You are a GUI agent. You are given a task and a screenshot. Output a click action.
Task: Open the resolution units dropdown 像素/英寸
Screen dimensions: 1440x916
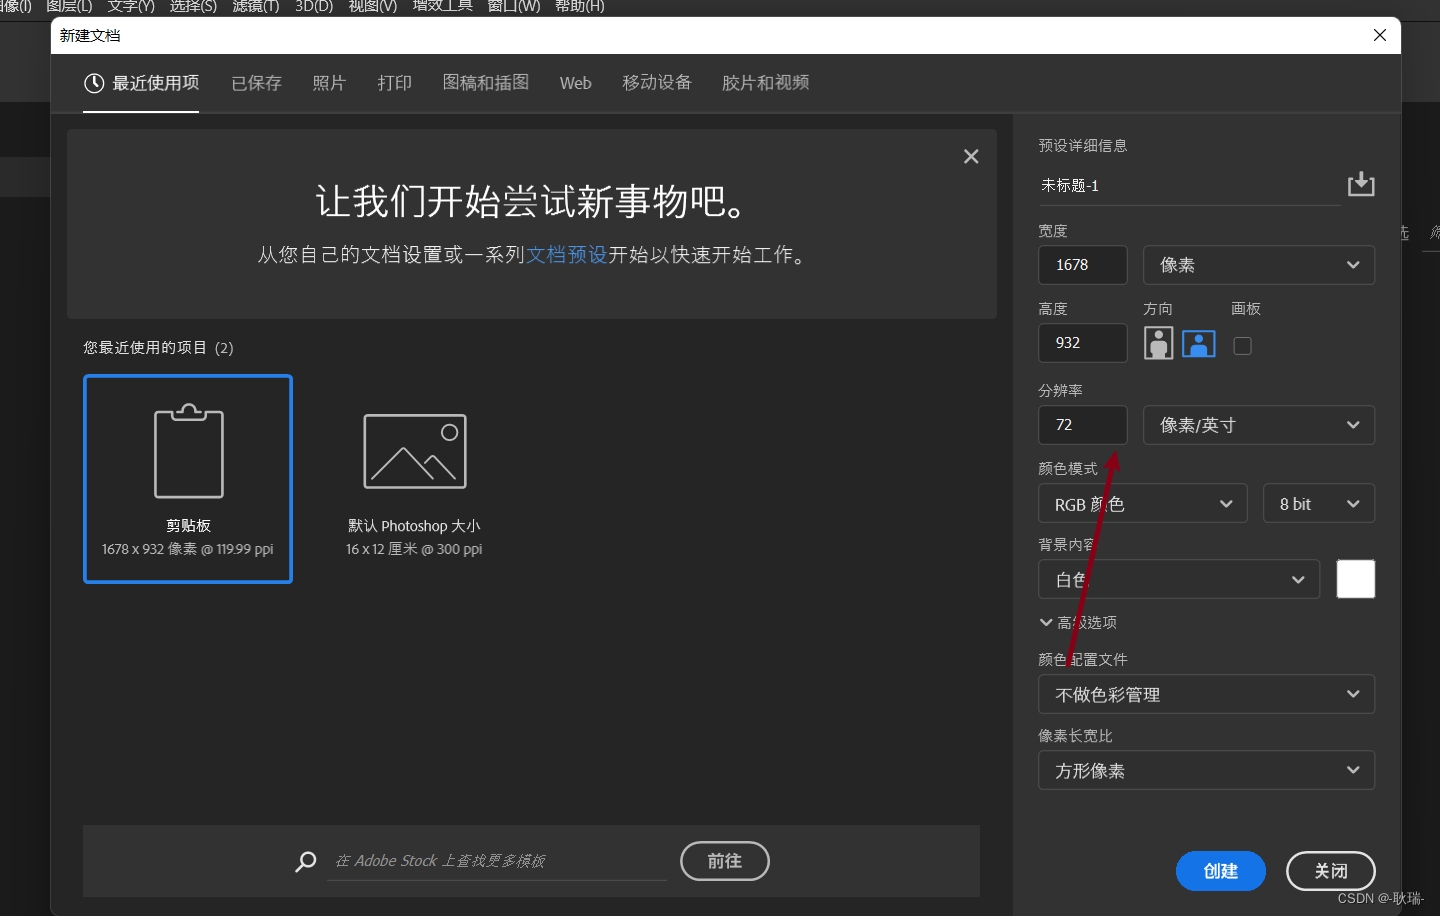(1258, 424)
